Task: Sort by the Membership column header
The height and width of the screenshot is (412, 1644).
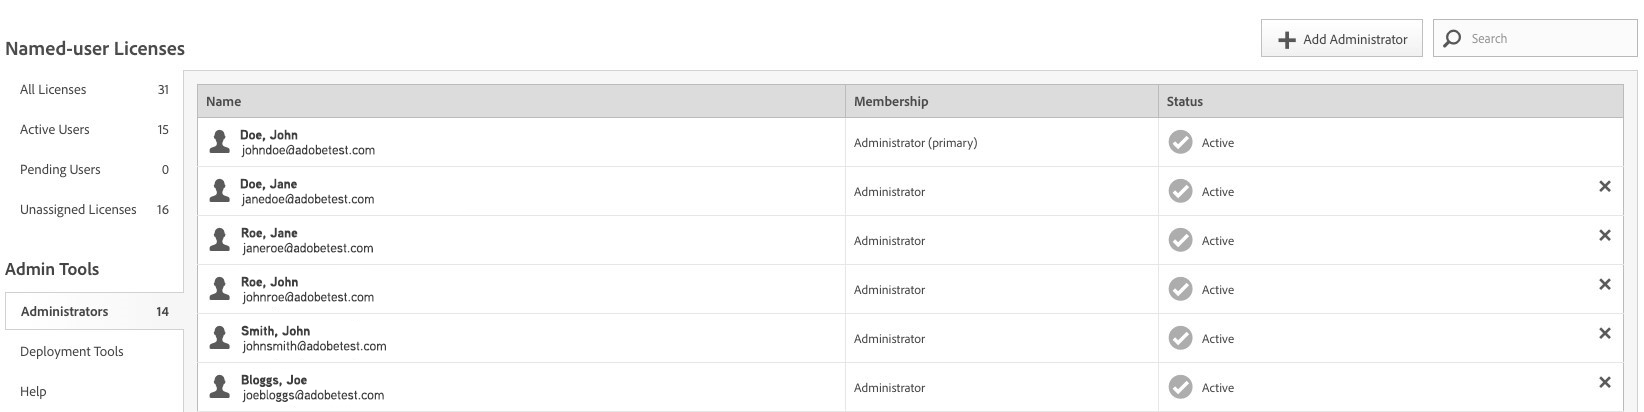Action: point(890,101)
